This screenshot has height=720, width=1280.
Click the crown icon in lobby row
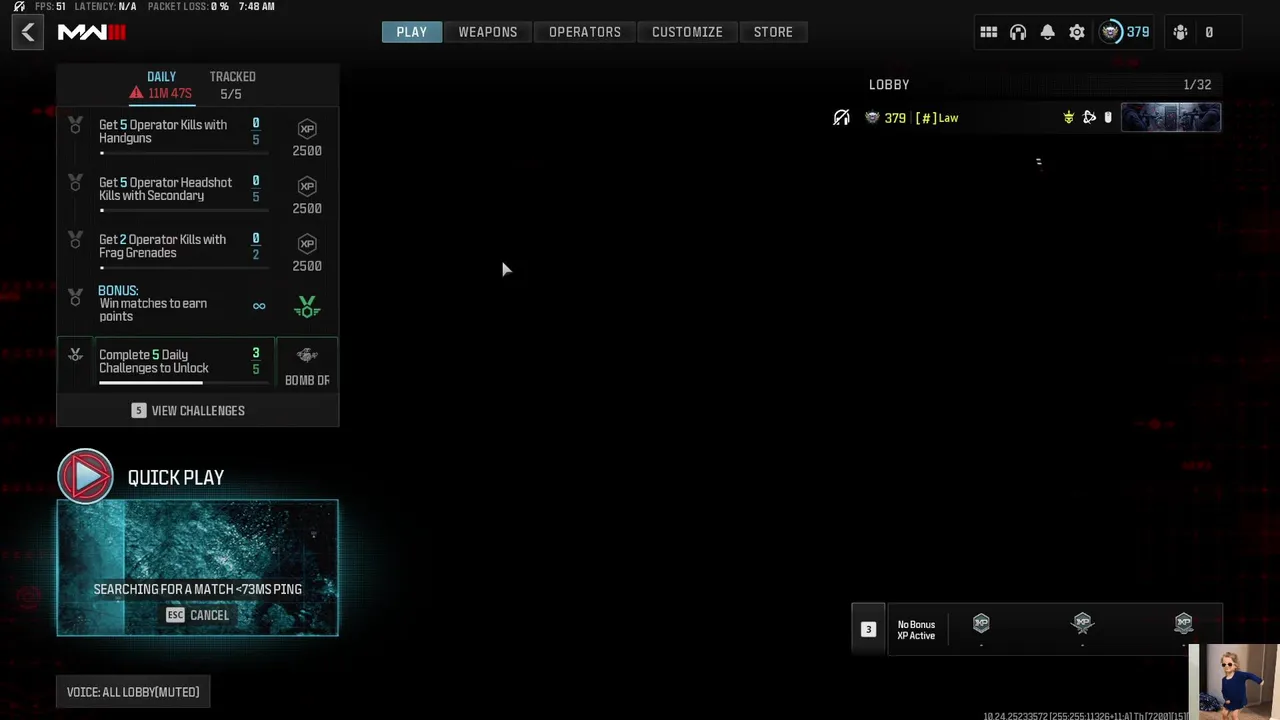click(x=1068, y=118)
